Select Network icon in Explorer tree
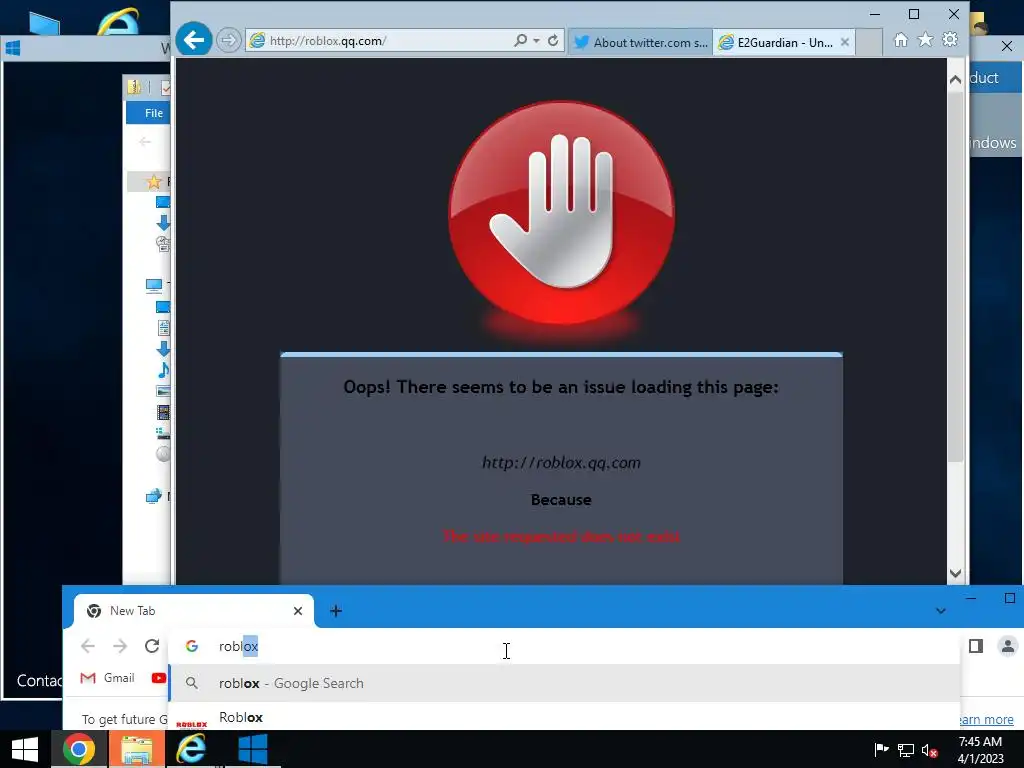The height and width of the screenshot is (768, 1024). [x=153, y=496]
